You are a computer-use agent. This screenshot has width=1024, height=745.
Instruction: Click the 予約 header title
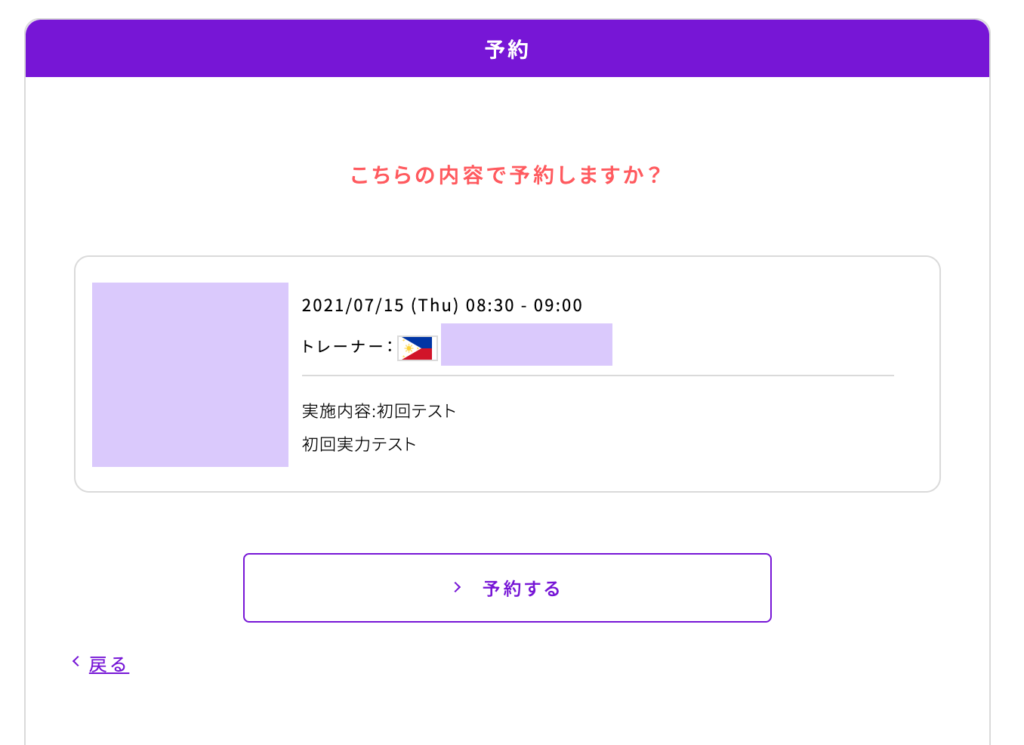tap(507, 50)
